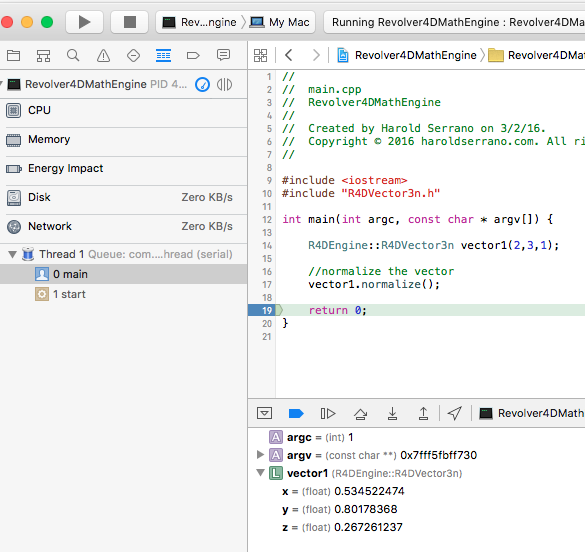Screen dimensions: 585x552
Task: Select the z = 0.267261237 row
Action: coord(416,527)
